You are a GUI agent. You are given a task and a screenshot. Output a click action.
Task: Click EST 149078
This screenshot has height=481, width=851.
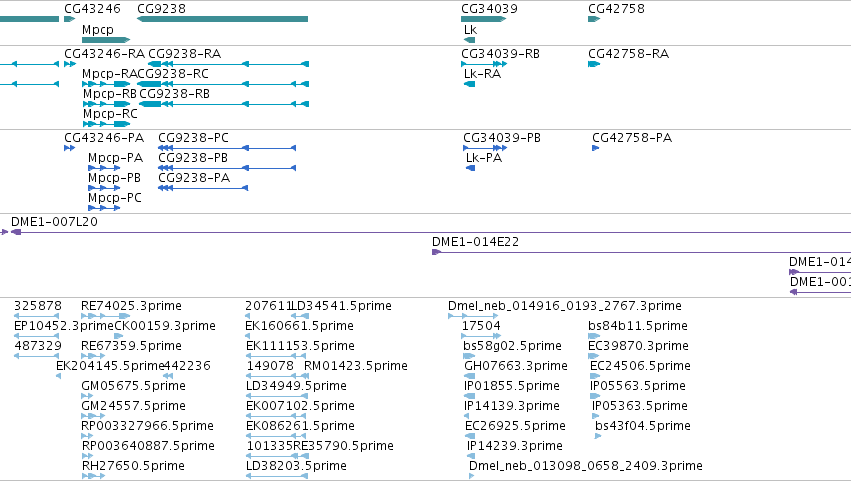[270, 366]
